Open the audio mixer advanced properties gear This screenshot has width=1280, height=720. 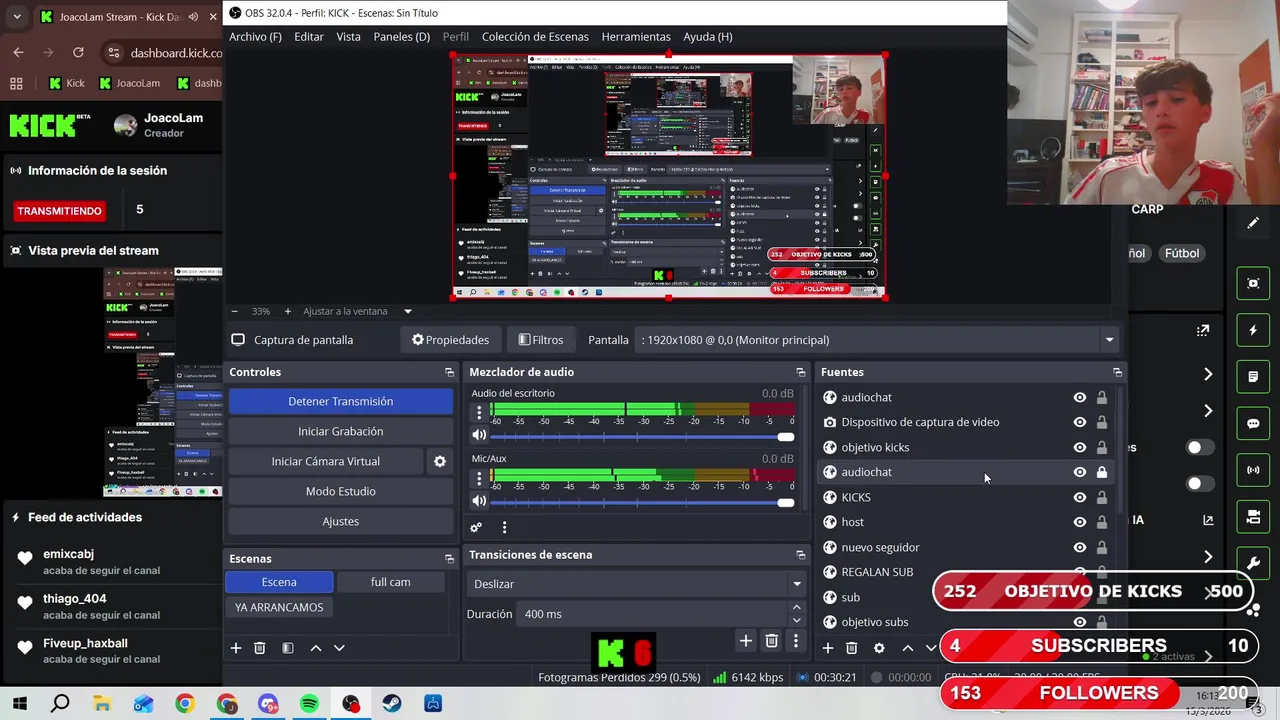476,527
